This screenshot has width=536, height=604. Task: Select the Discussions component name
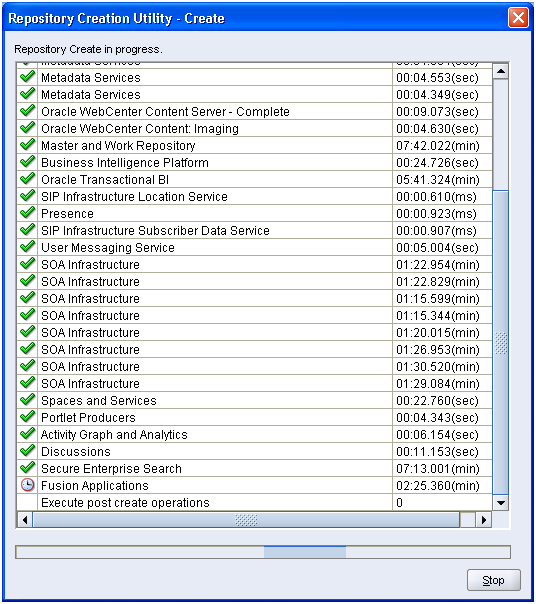(x=76, y=451)
